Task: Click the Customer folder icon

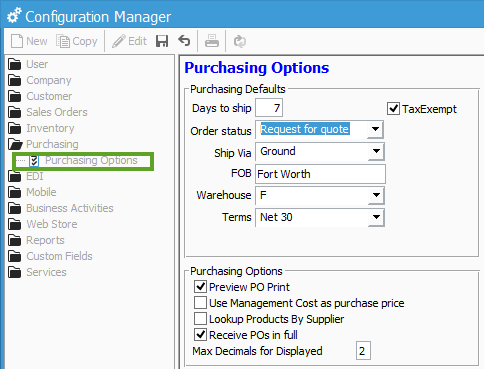Action: point(14,96)
